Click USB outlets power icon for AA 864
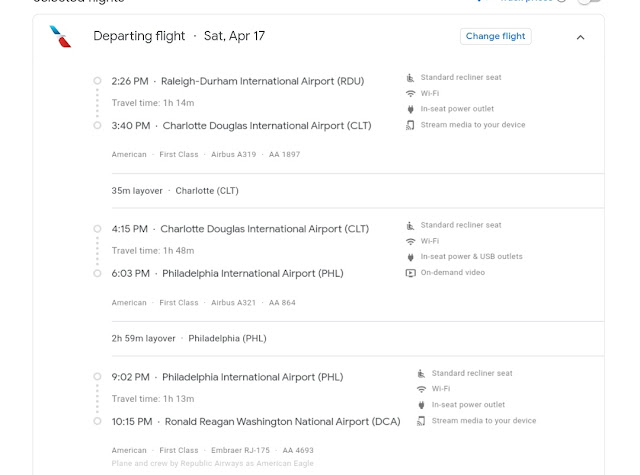640x475 pixels. point(410,257)
